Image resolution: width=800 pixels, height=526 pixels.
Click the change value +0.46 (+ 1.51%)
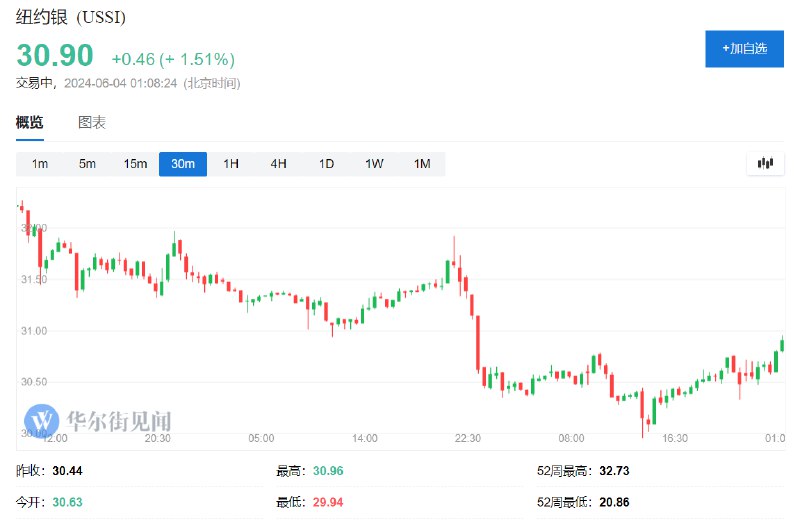coord(173,59)
